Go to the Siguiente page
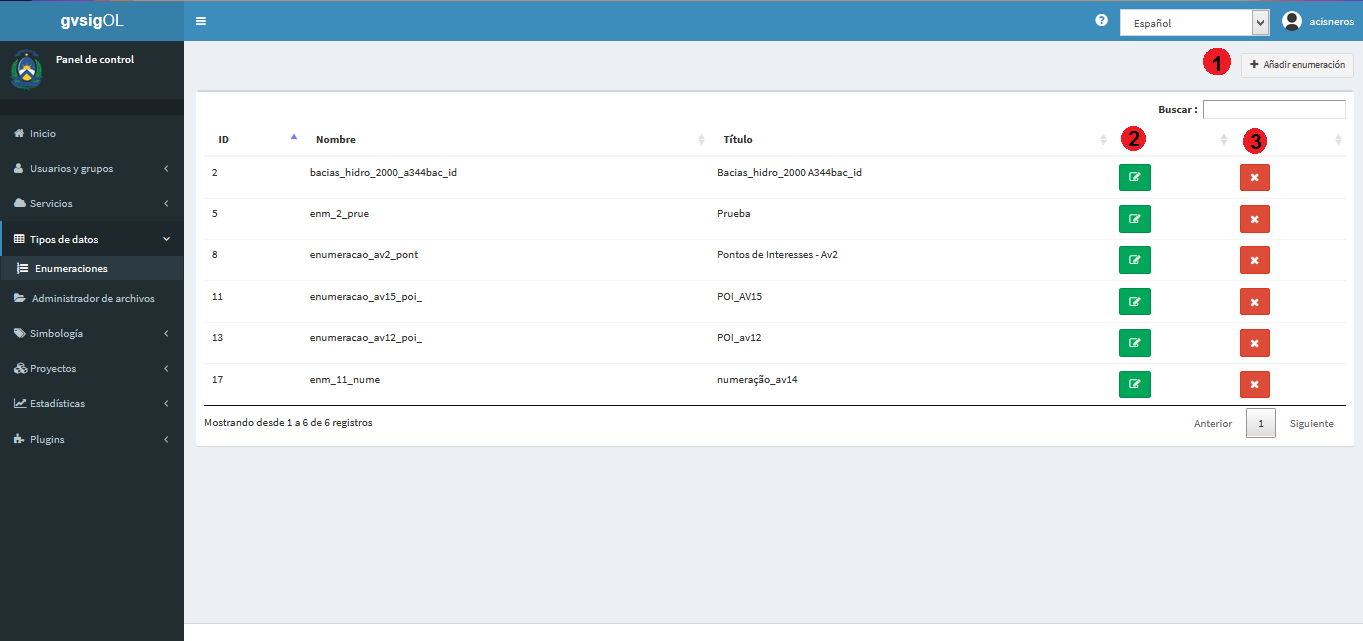This screenshot has height=641, width=1363. [x=1311, y=424]
